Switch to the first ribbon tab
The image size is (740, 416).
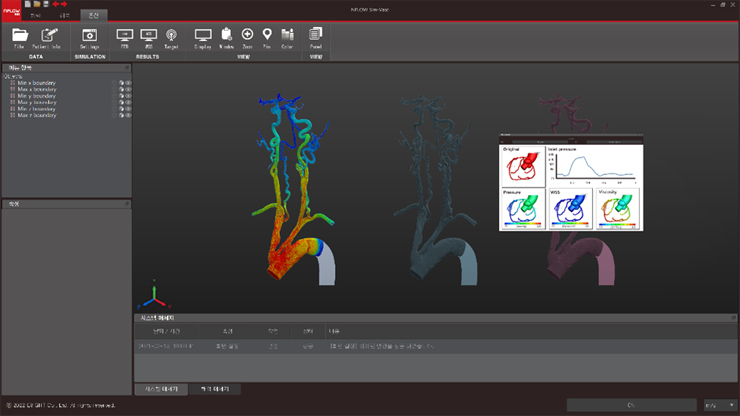click(x=36, y=17)
